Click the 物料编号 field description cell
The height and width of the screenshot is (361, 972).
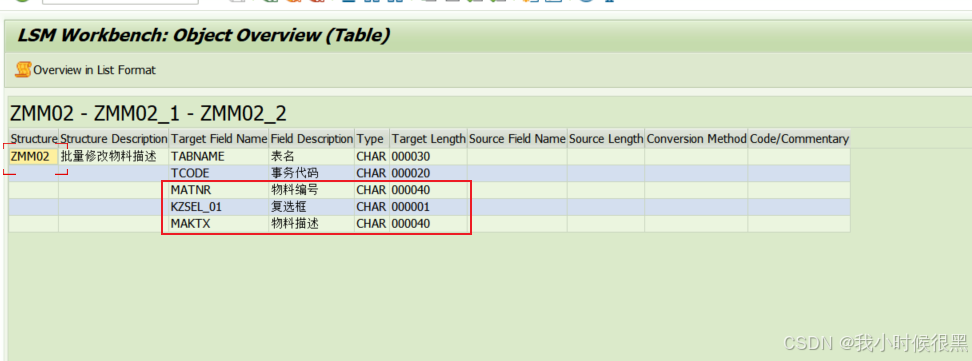[312, 190]
